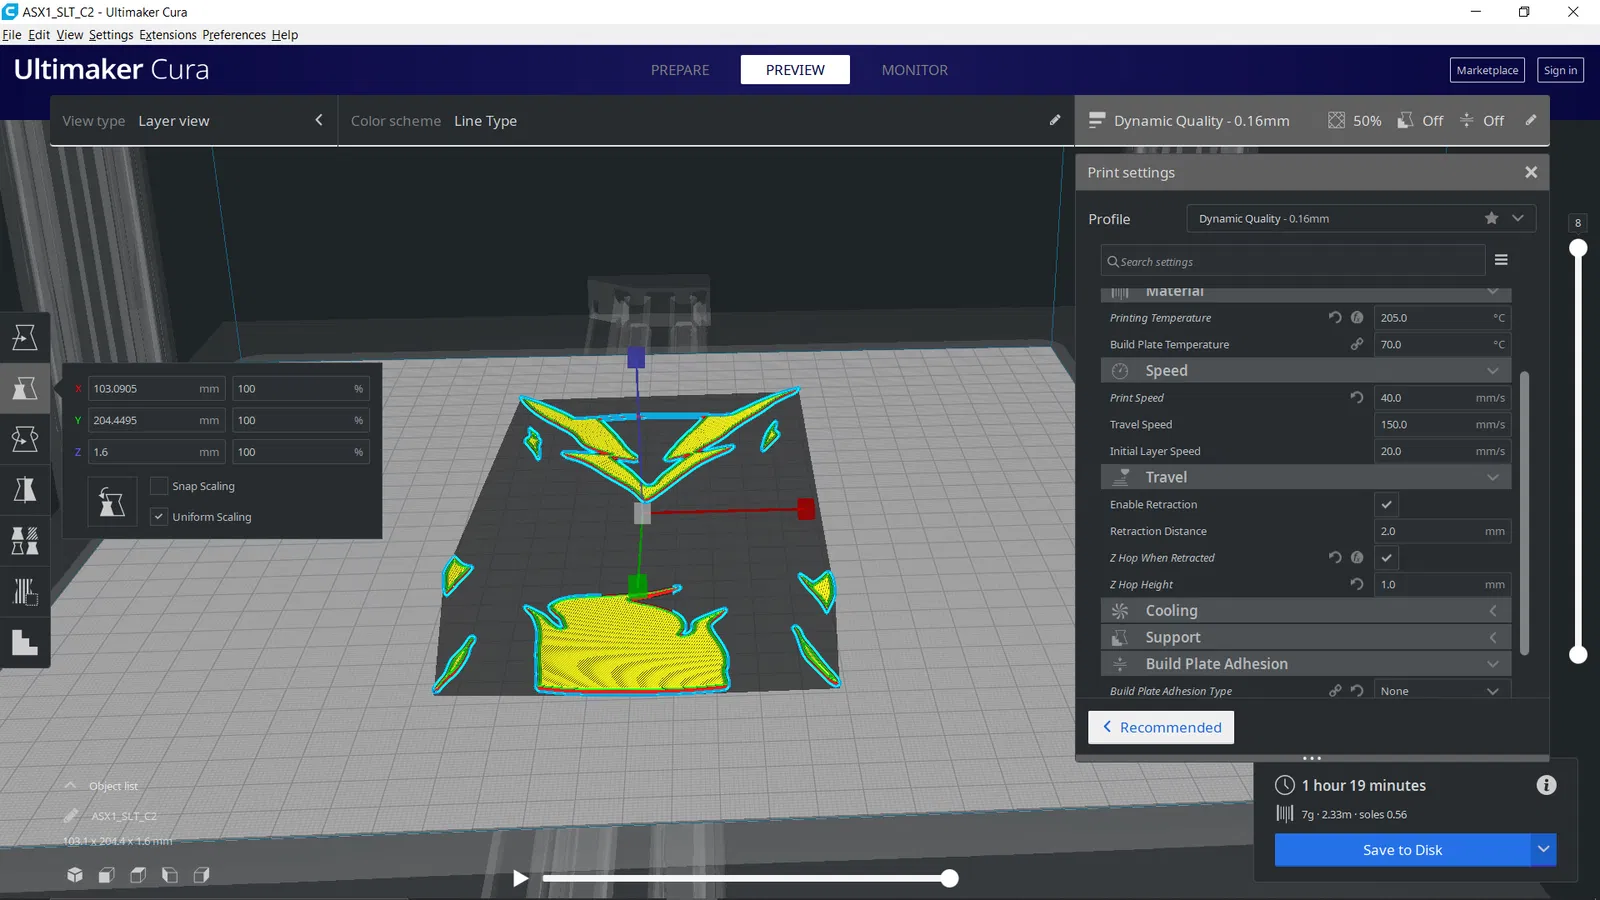
Task: Switch to the PREPARE stage tab
Action: click(x=680, y=70)
